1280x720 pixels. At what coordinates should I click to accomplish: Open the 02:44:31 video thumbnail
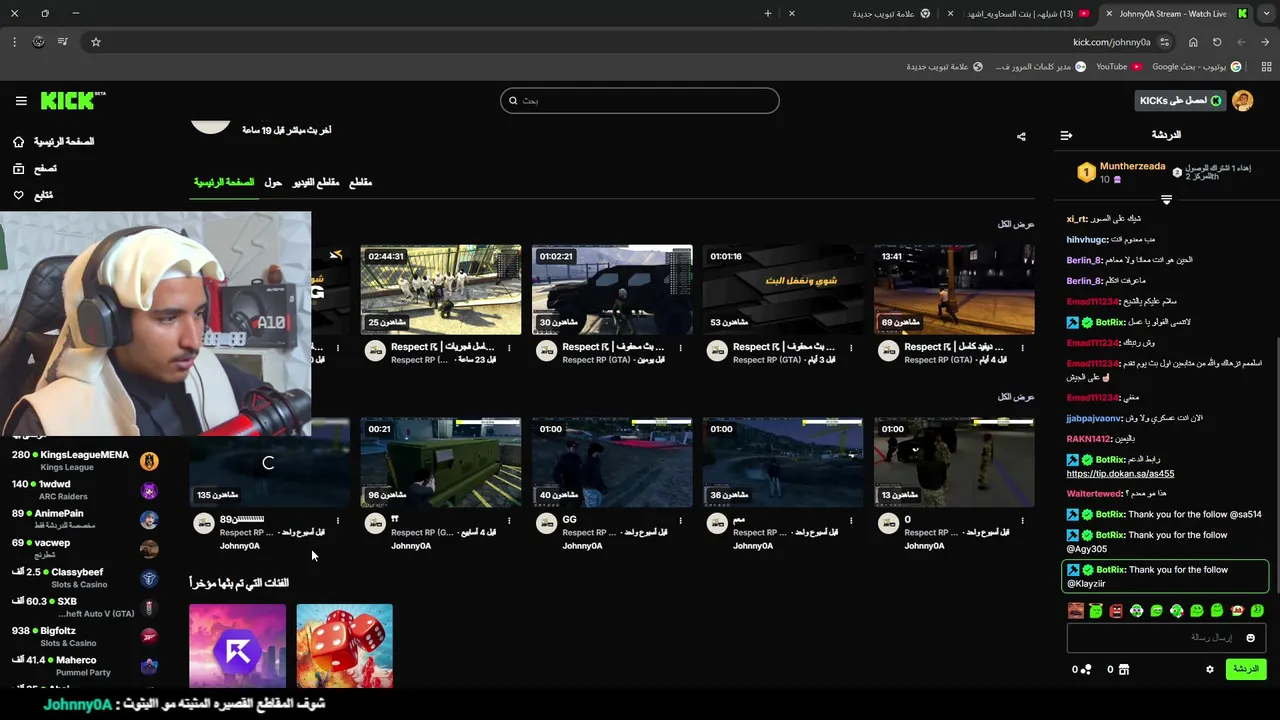click(x=441, y=289)
